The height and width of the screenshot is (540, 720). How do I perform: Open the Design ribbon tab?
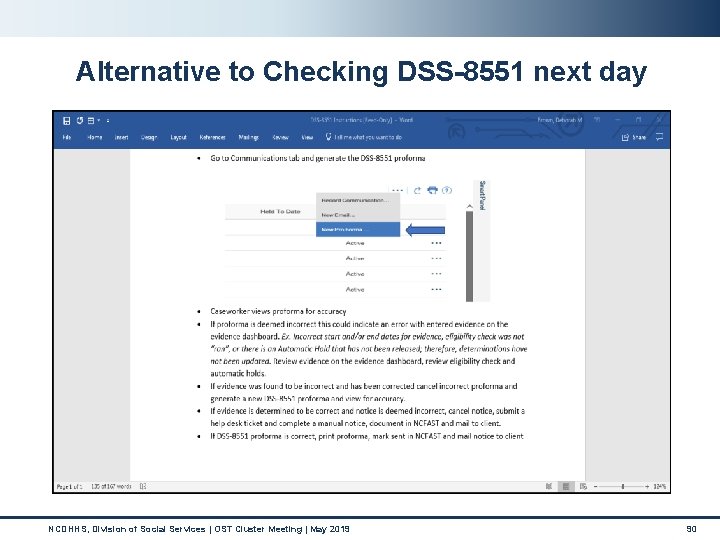(x=149, y=137)
